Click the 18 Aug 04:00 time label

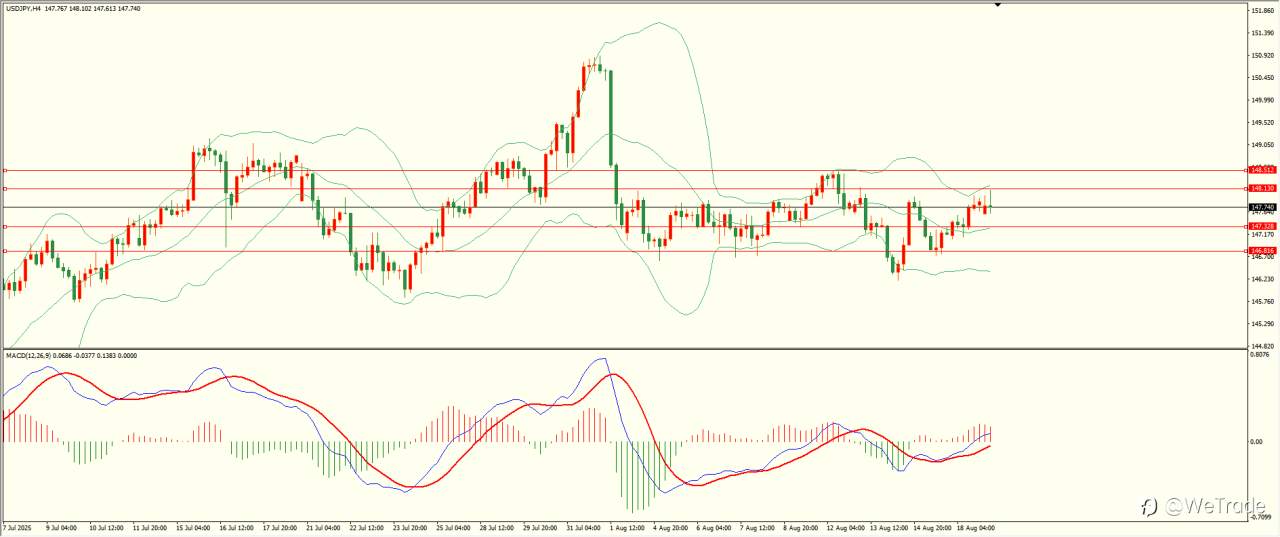[976, 527]
